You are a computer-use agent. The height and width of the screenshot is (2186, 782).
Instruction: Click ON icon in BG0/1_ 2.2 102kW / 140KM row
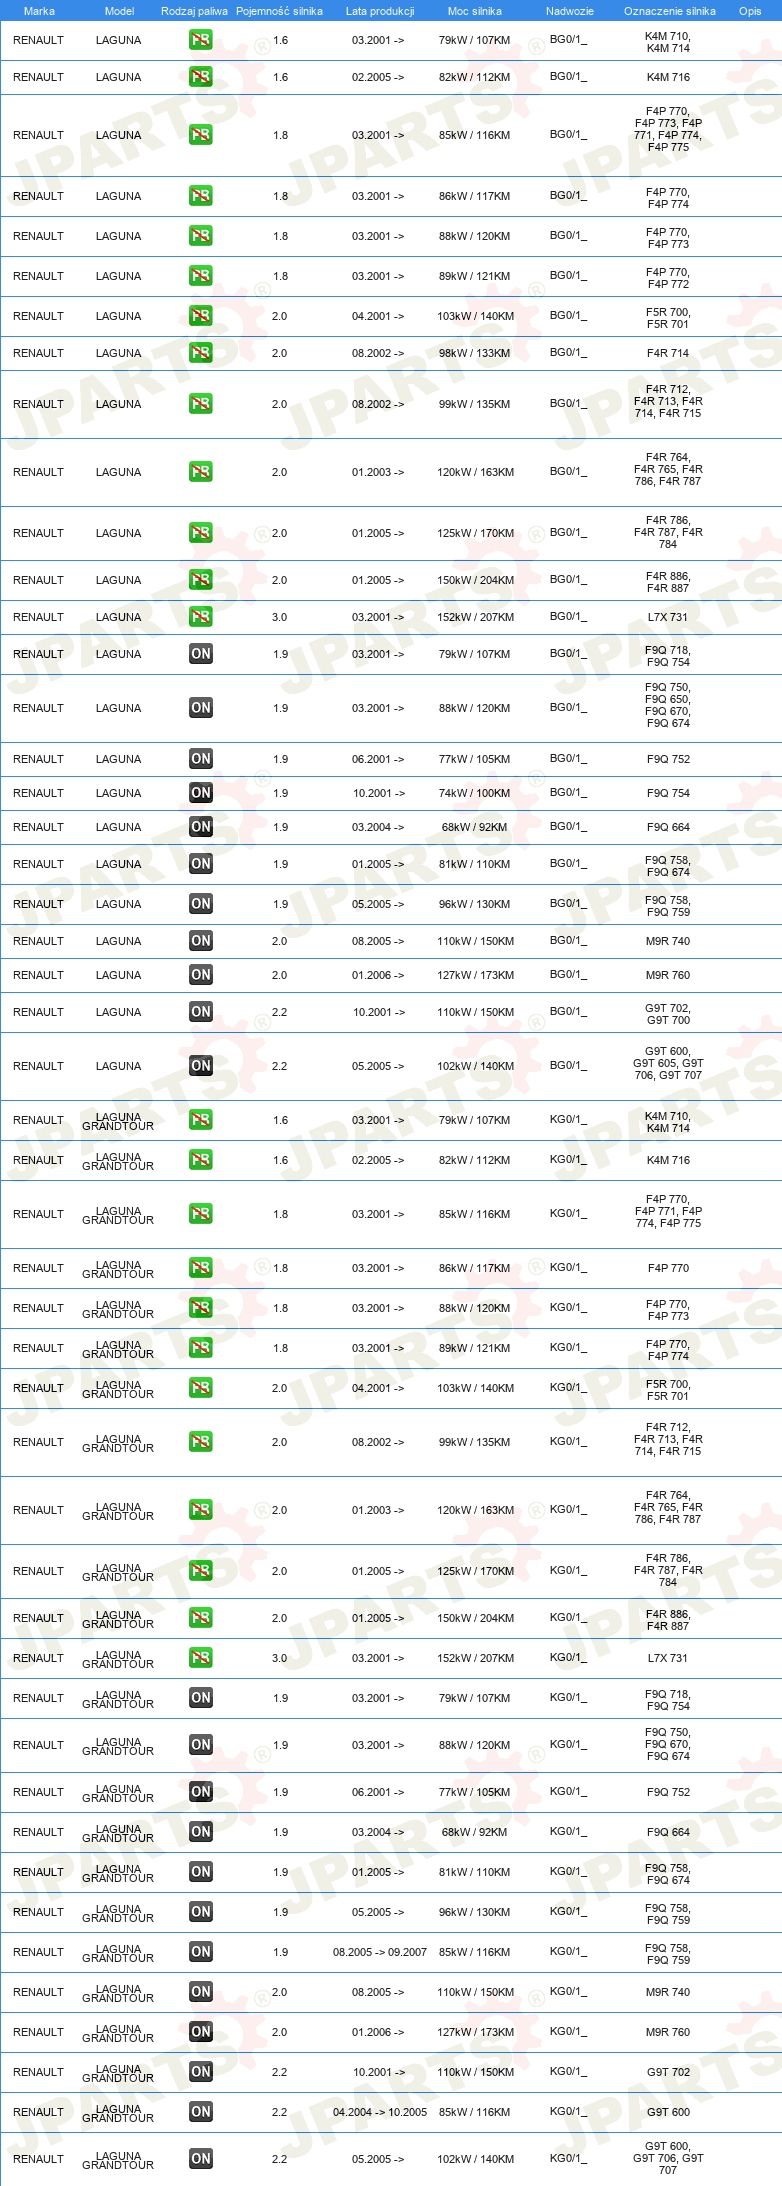tap(201, 1066)
